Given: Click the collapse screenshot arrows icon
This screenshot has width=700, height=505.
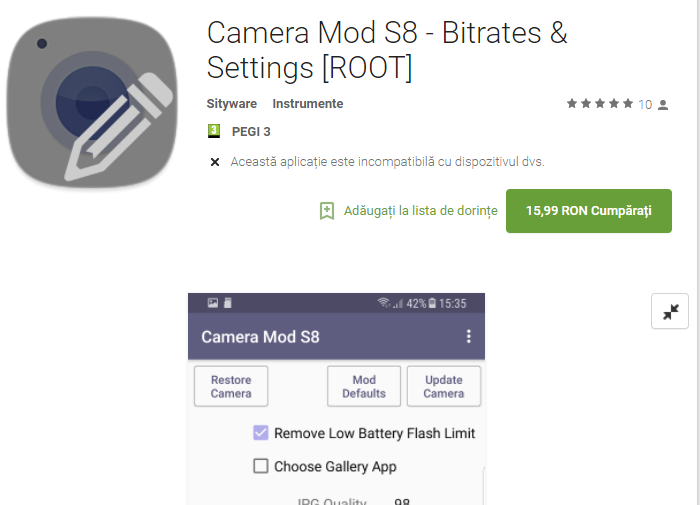Looking at the screenshot, I should pyautogui.click(x=670, y=312).
